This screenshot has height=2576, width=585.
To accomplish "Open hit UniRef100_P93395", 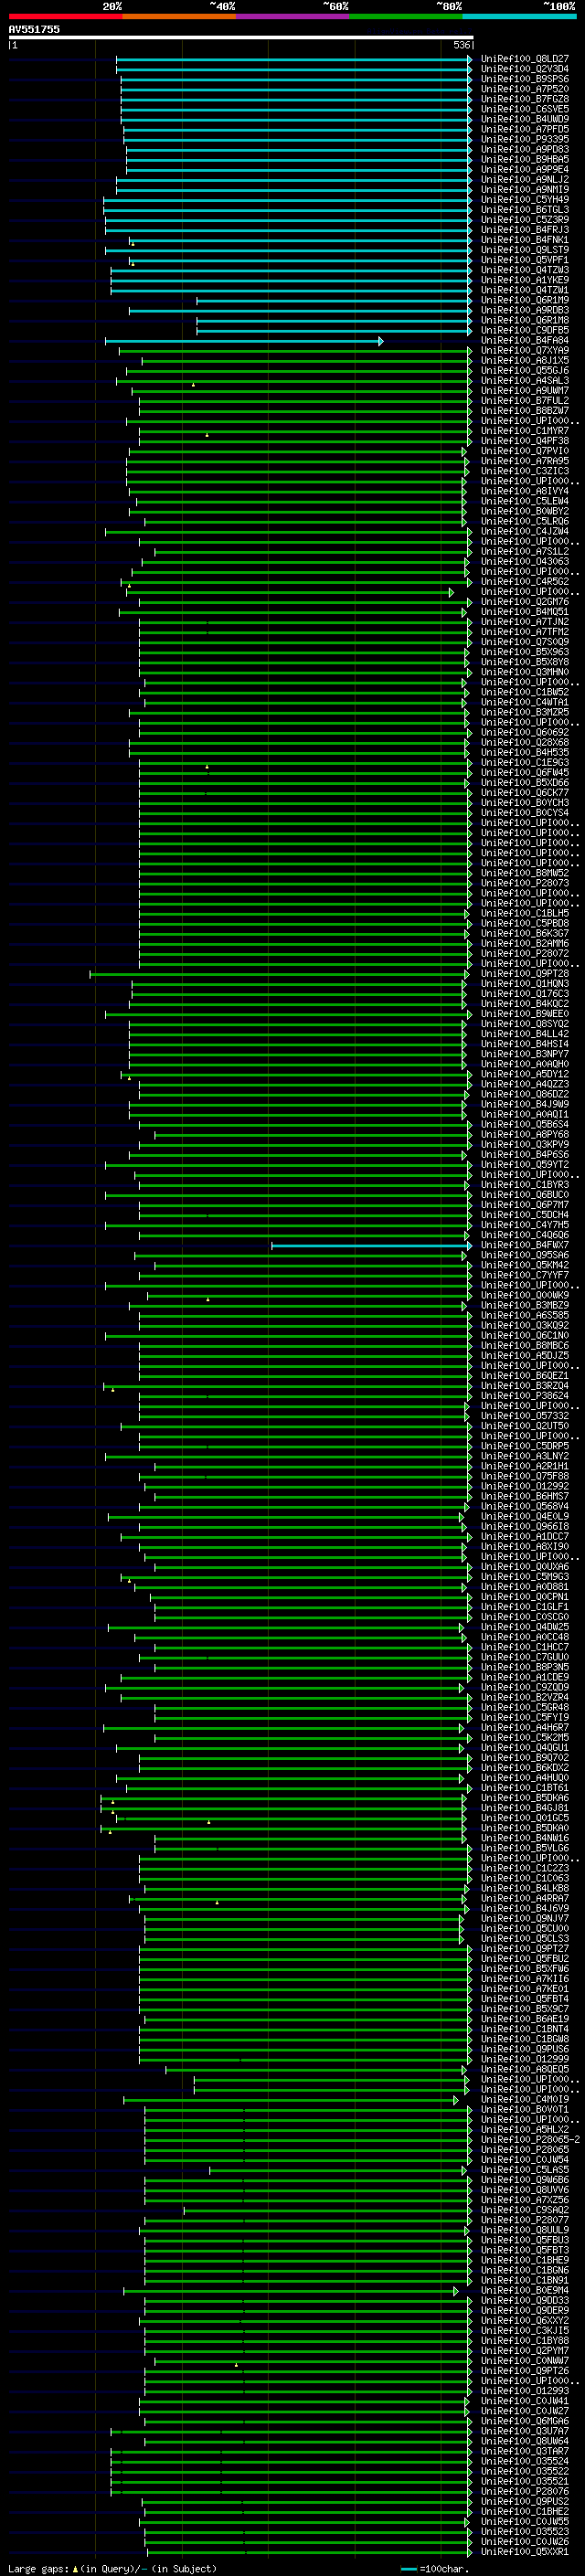I will 525,139.
